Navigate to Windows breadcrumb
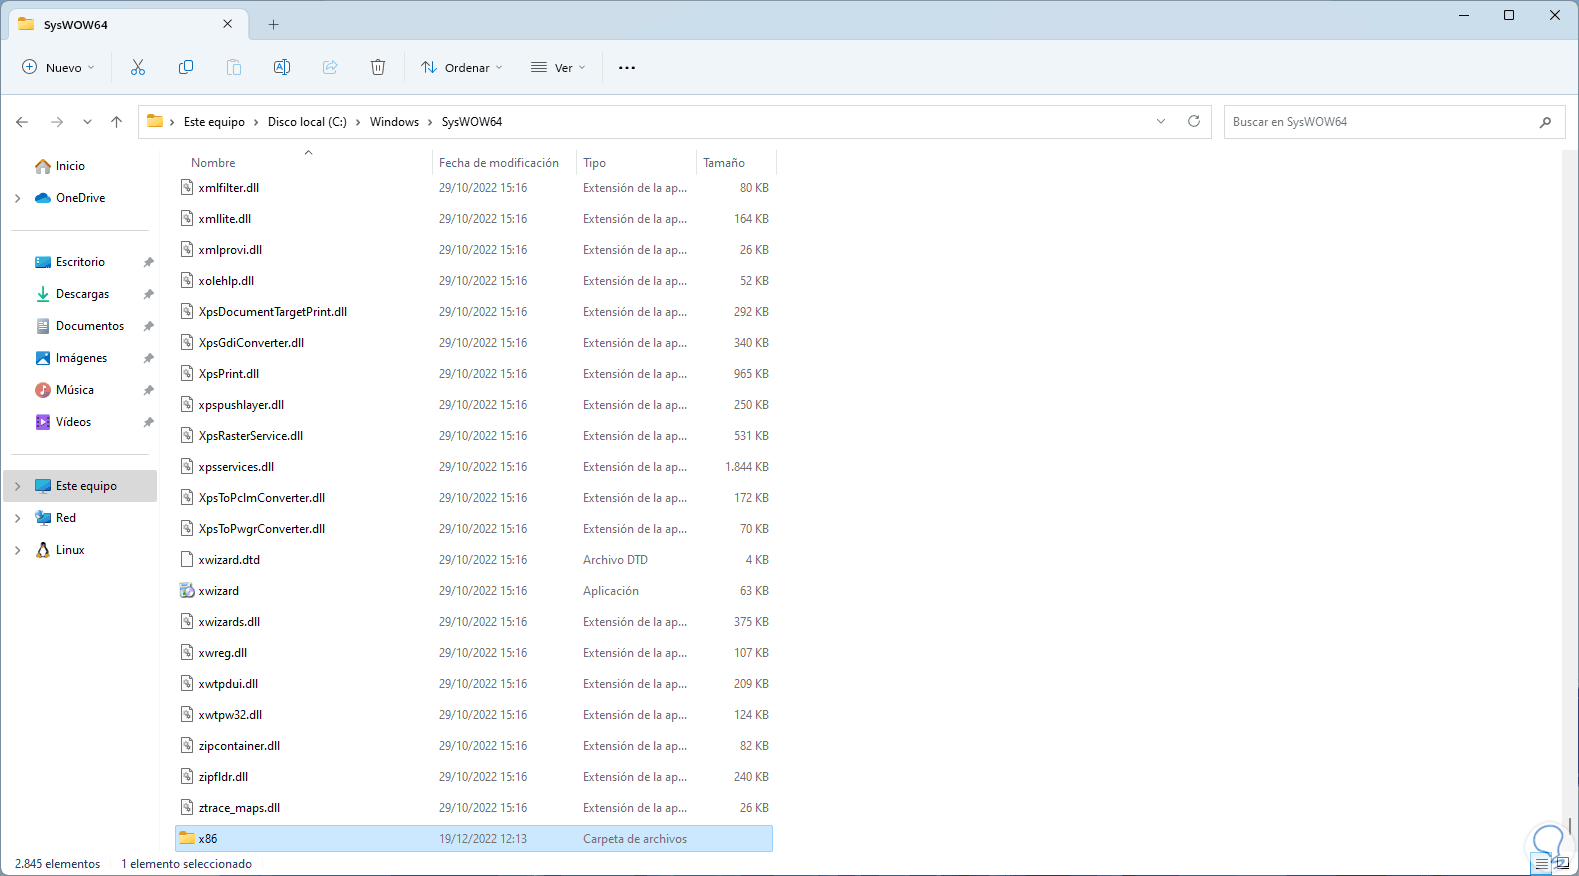 click(x=394, y=122)
